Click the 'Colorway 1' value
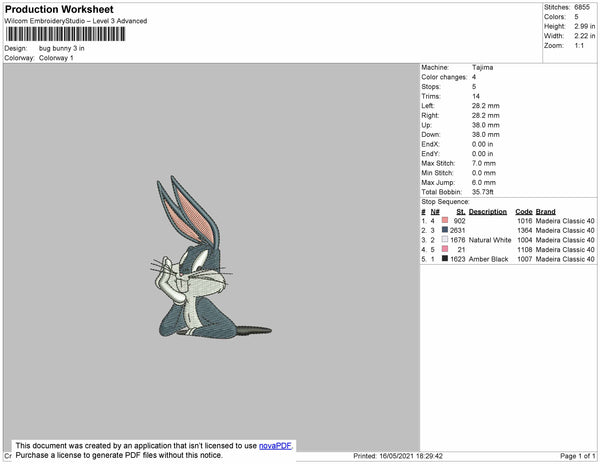 [56, 58]
